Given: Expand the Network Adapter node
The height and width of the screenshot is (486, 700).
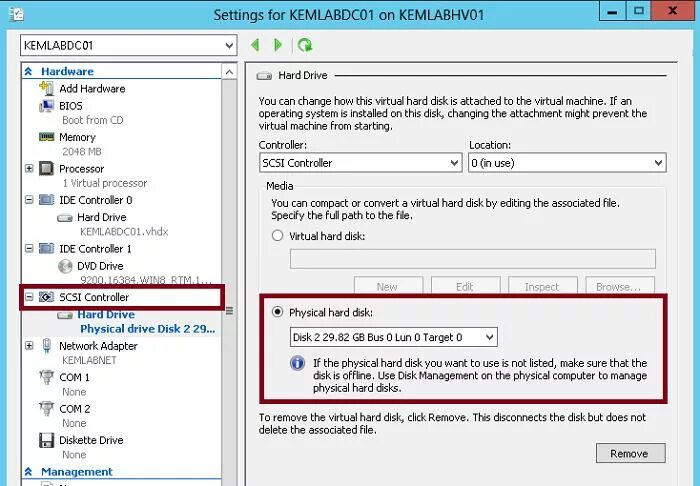Looking at the screenshot, I should point(29,346).
